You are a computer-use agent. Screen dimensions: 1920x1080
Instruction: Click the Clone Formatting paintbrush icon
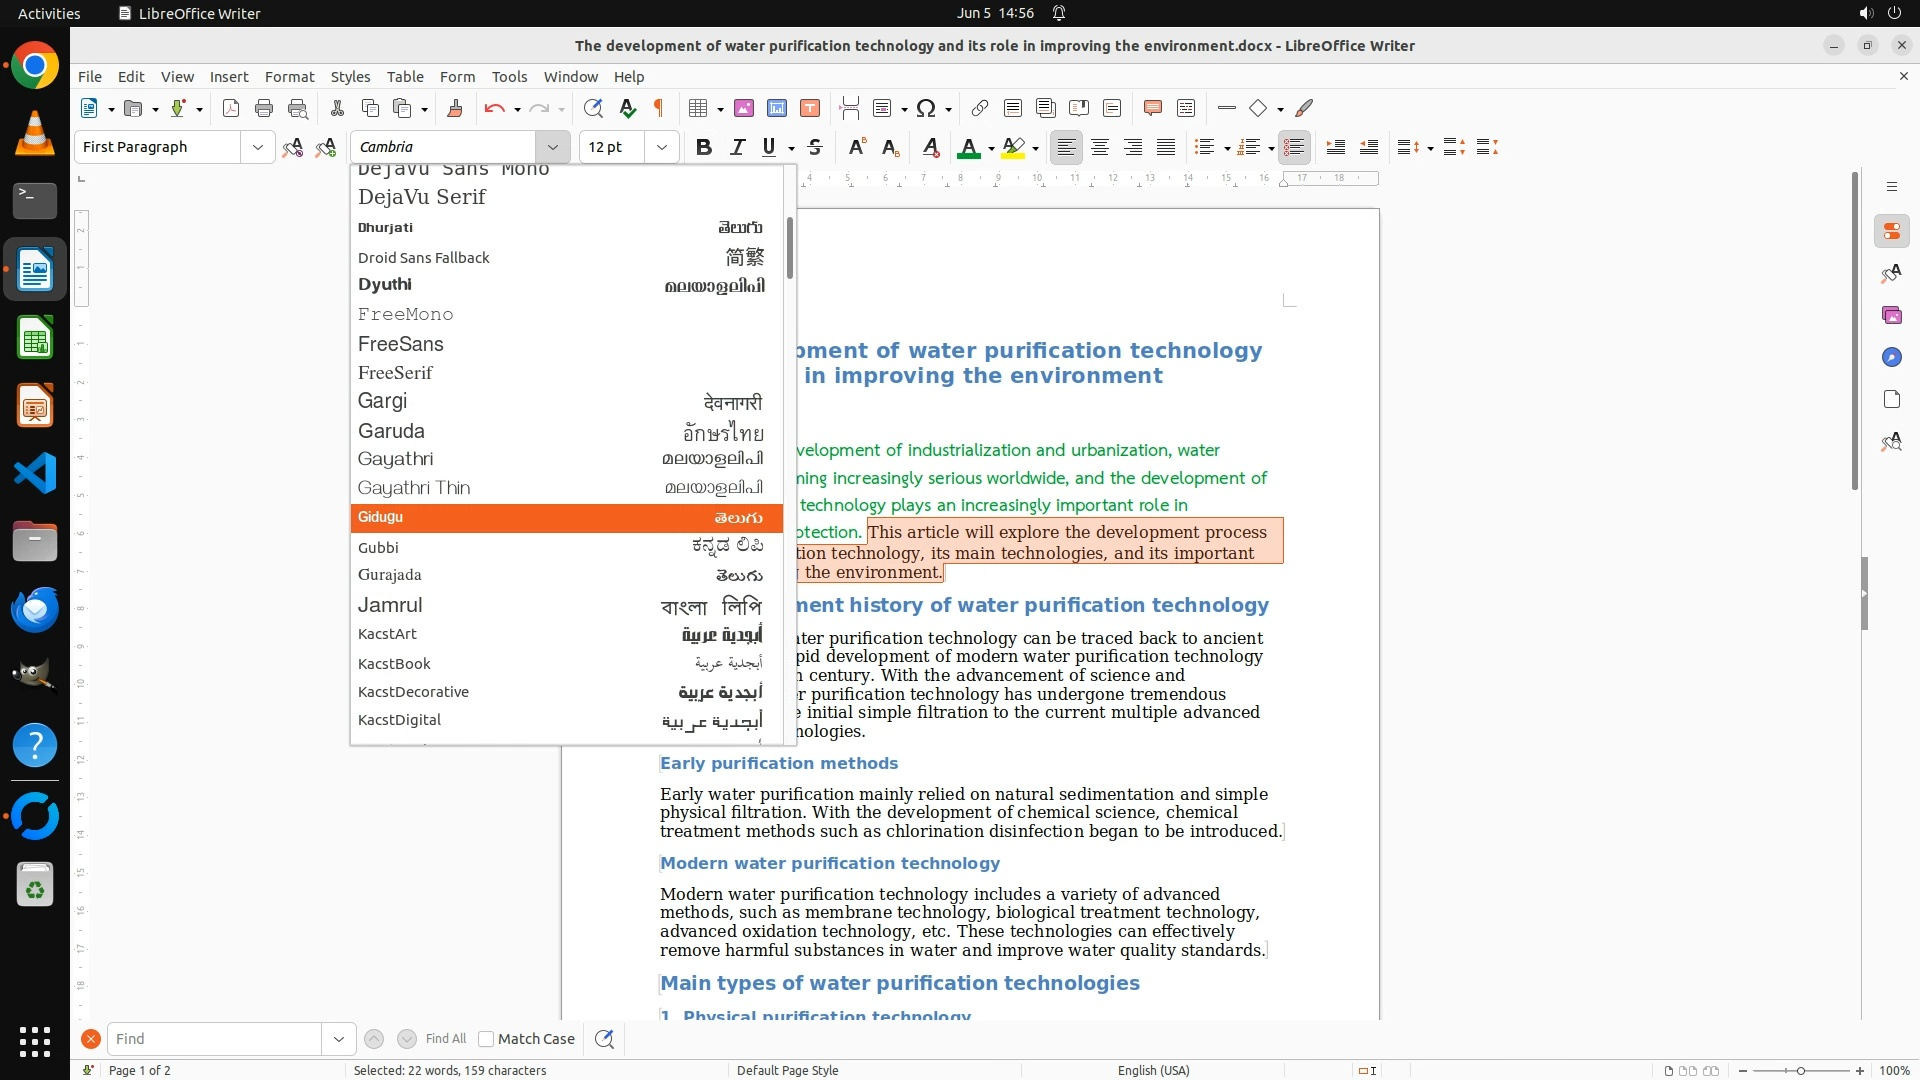(x=455, y=108)
